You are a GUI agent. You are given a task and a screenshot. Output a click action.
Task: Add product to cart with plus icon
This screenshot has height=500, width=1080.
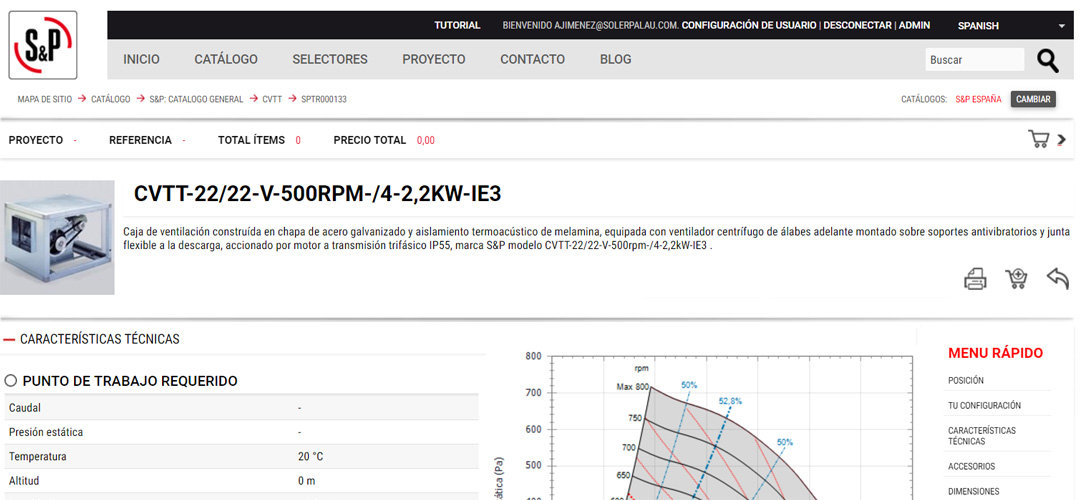point(1016,279)
